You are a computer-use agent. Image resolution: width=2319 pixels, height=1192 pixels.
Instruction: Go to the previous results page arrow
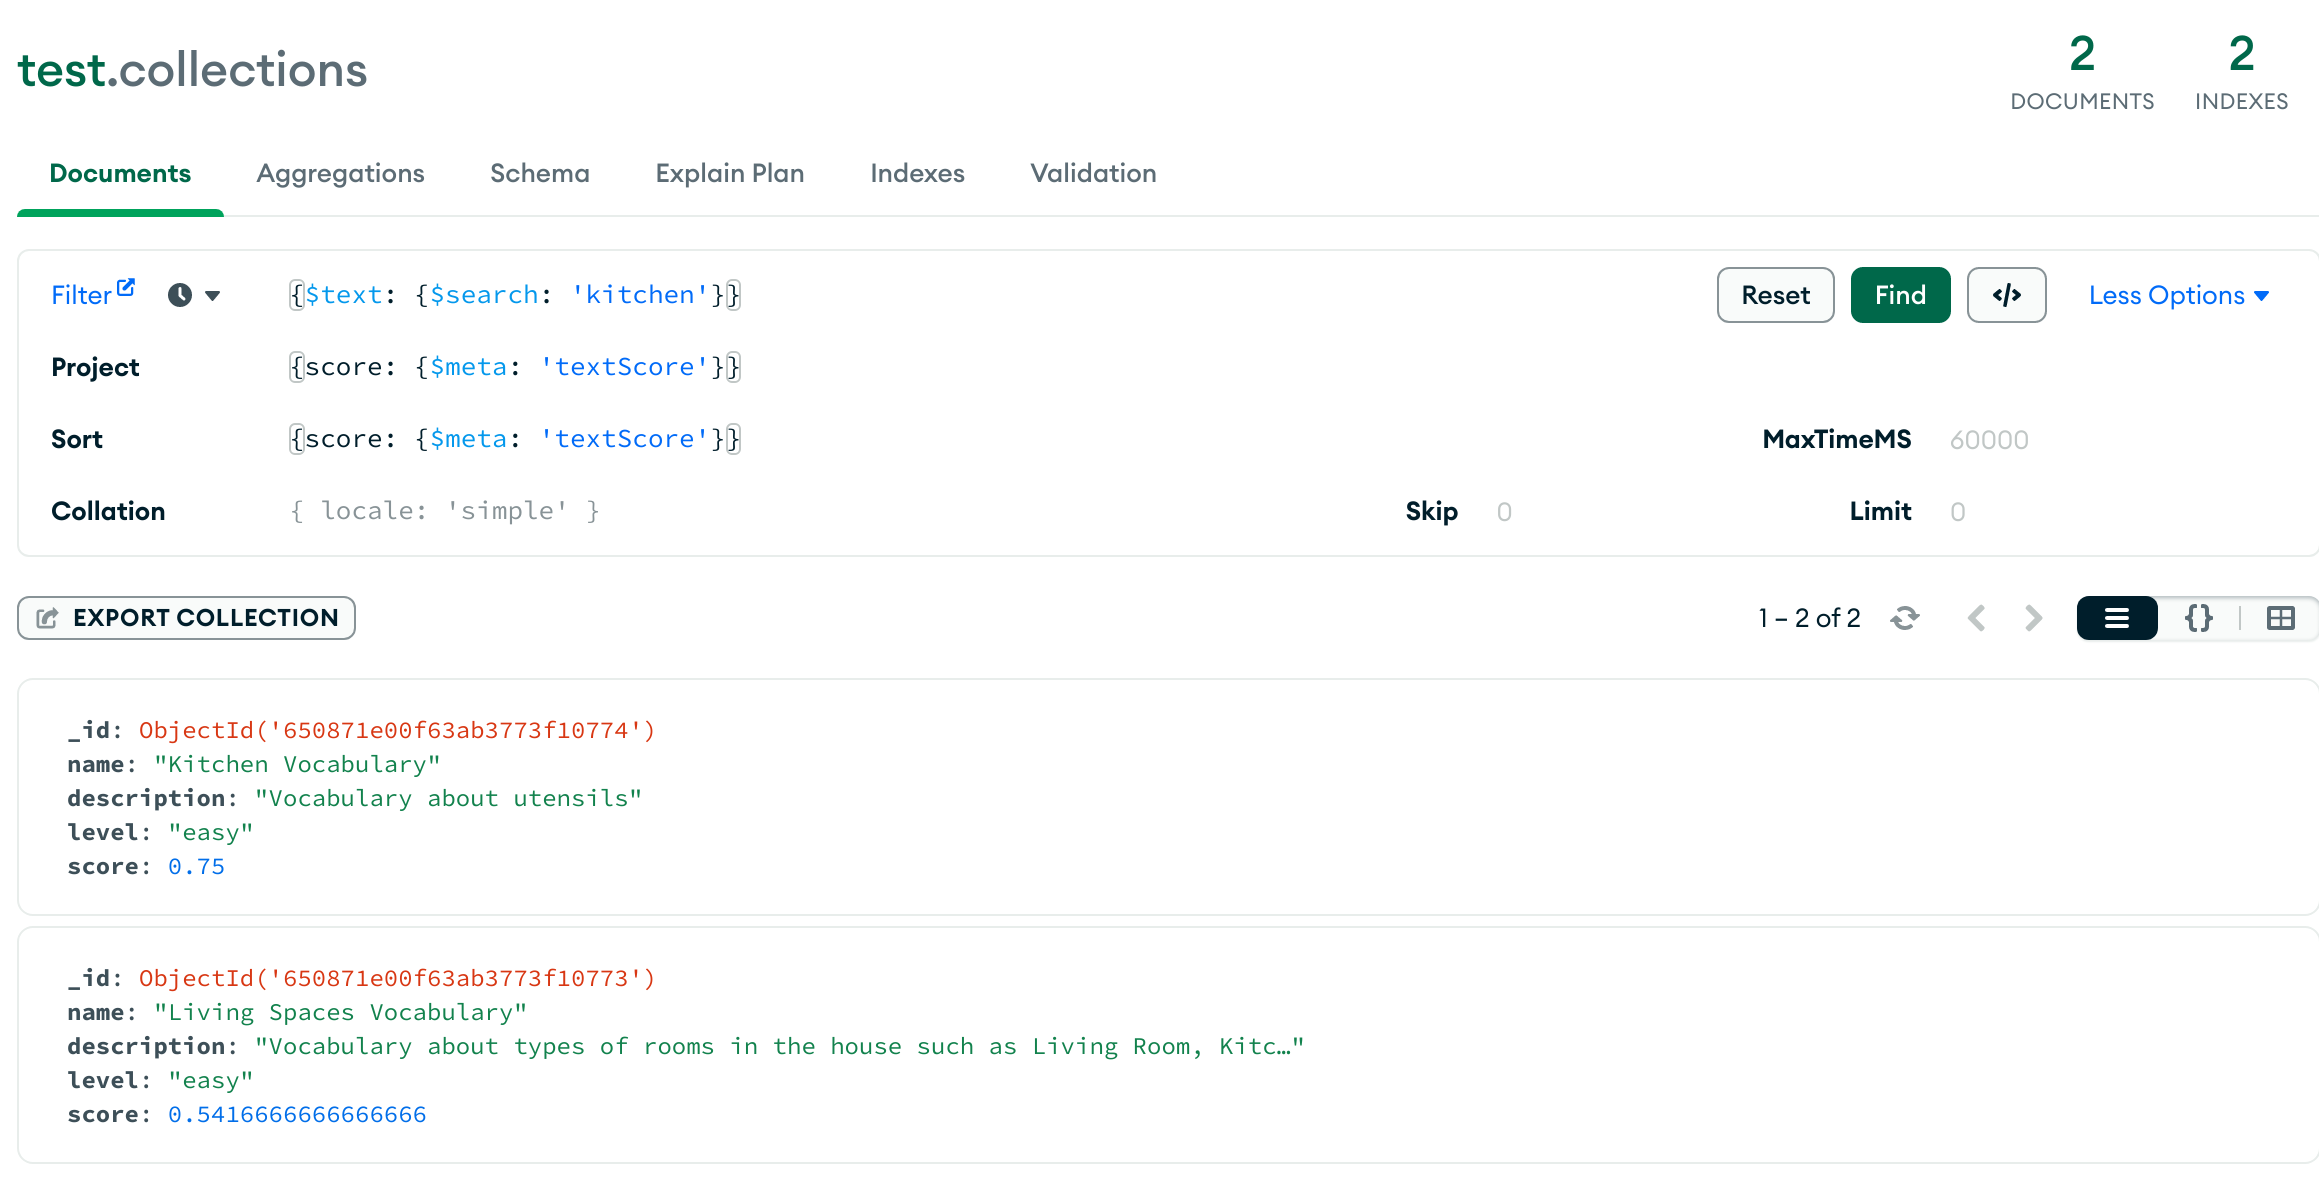point(1977,618)
